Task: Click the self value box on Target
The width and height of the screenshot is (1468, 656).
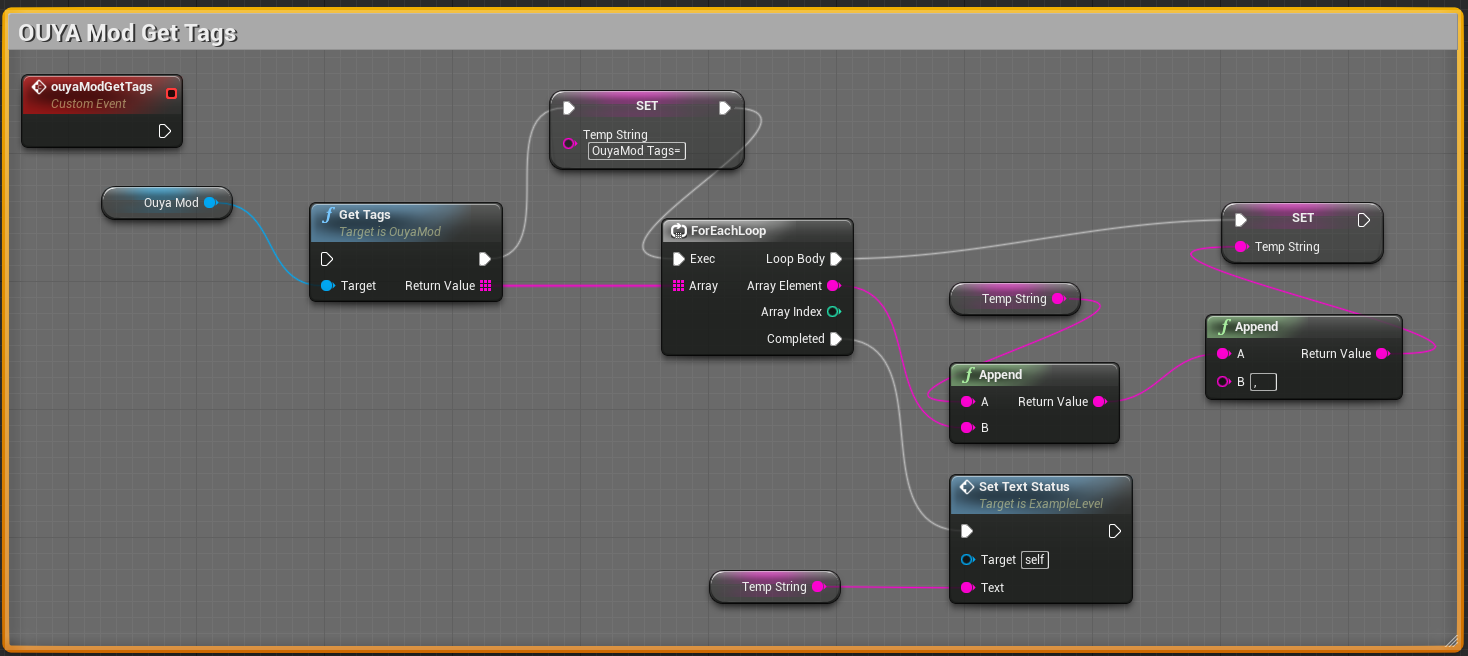Action: click(1035, 560)
